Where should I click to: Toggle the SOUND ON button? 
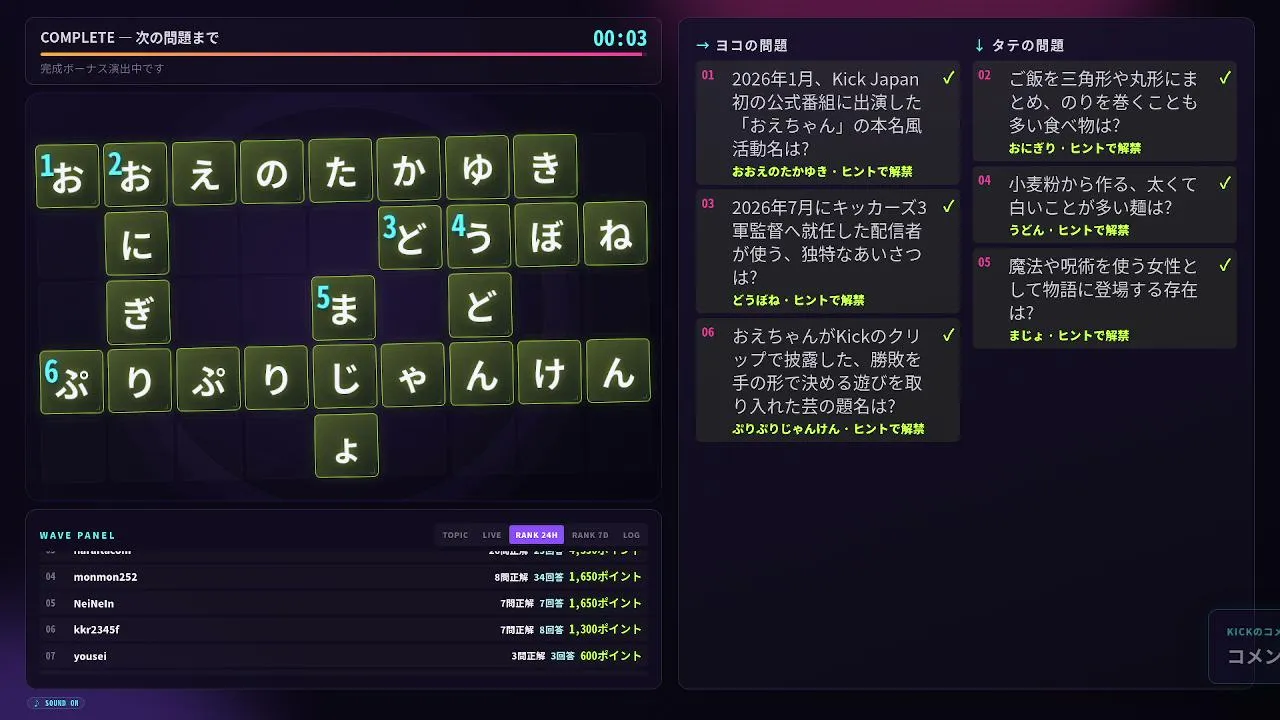tap(56, 703)
